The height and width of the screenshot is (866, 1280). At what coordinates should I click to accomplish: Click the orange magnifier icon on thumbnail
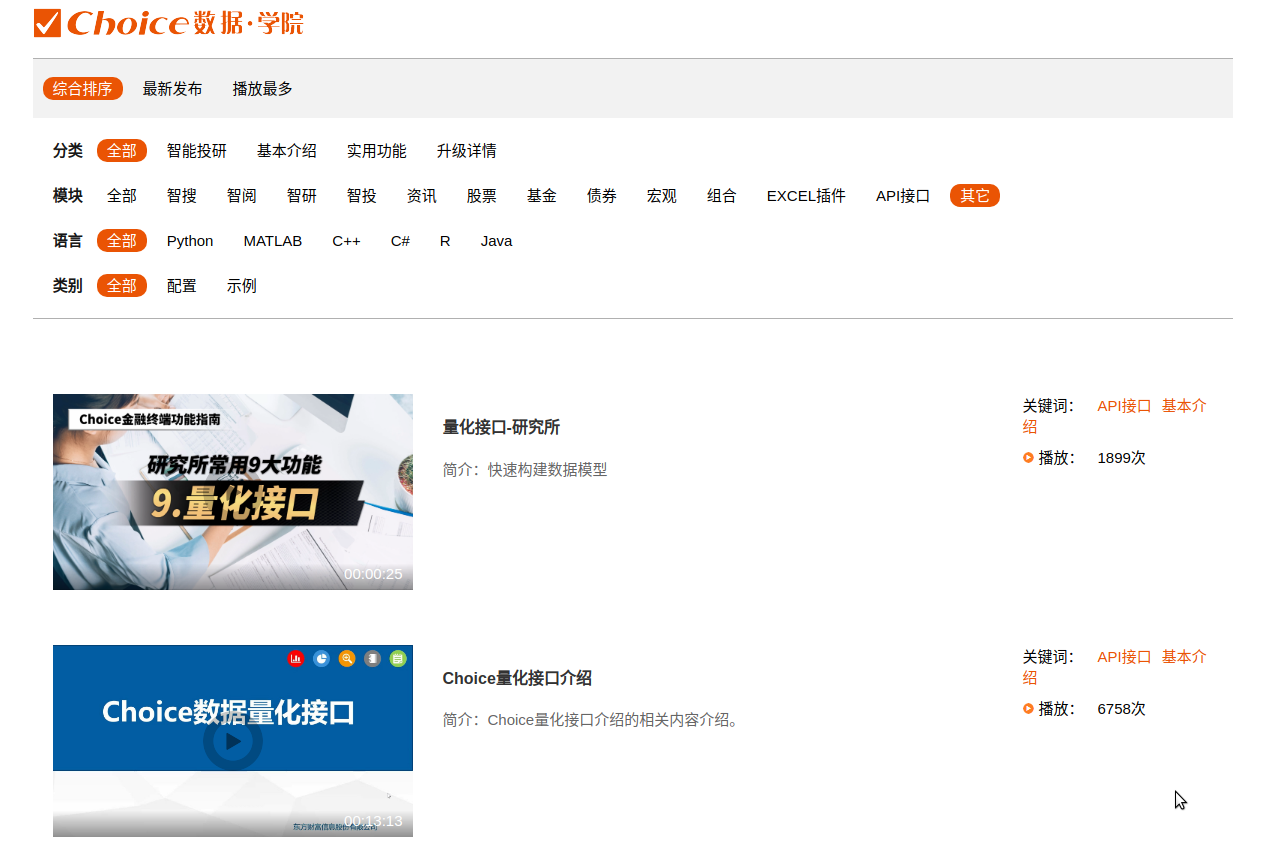(x=347, y=658)
